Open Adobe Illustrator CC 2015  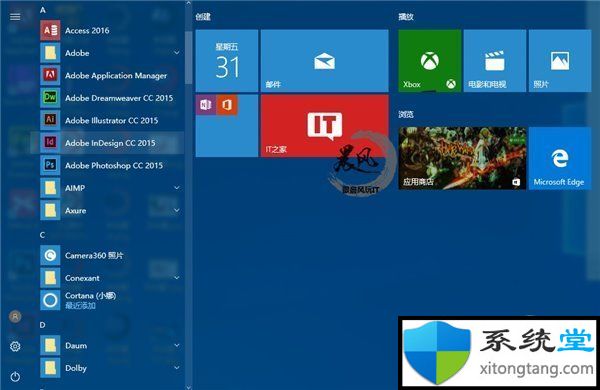click(111, 121)
